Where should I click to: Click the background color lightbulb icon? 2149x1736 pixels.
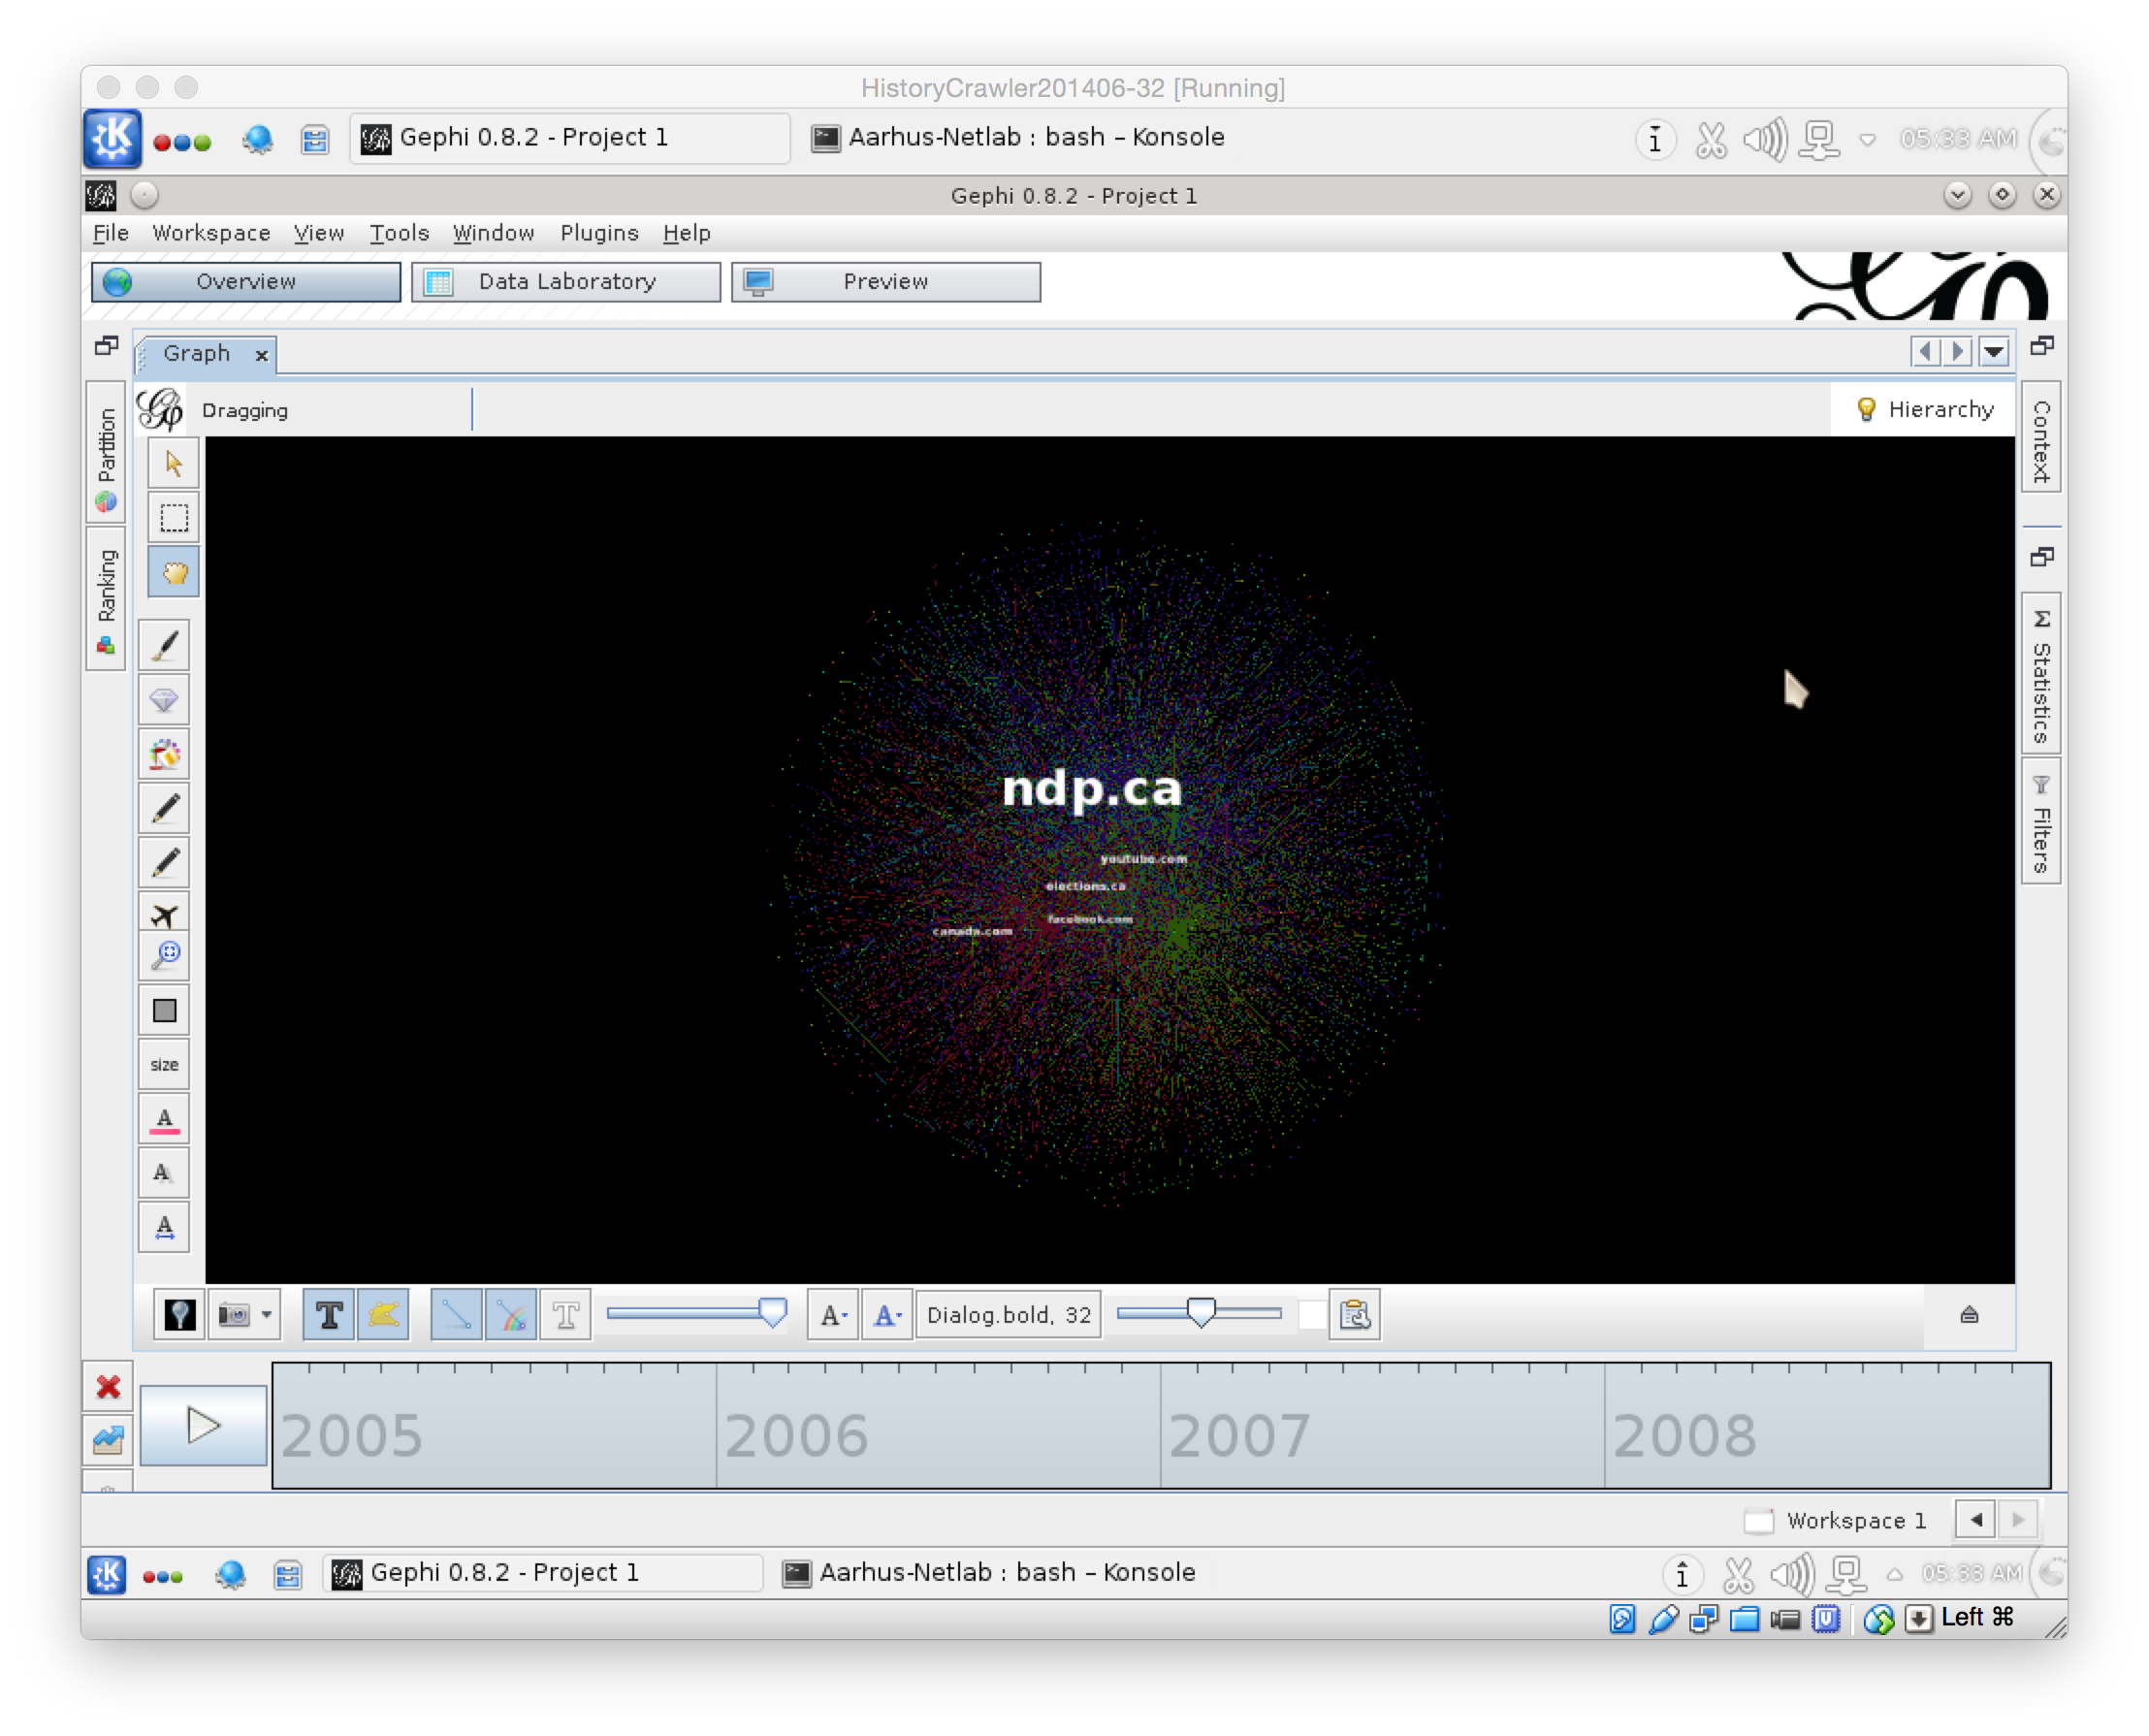click(x=180, y=1315)
